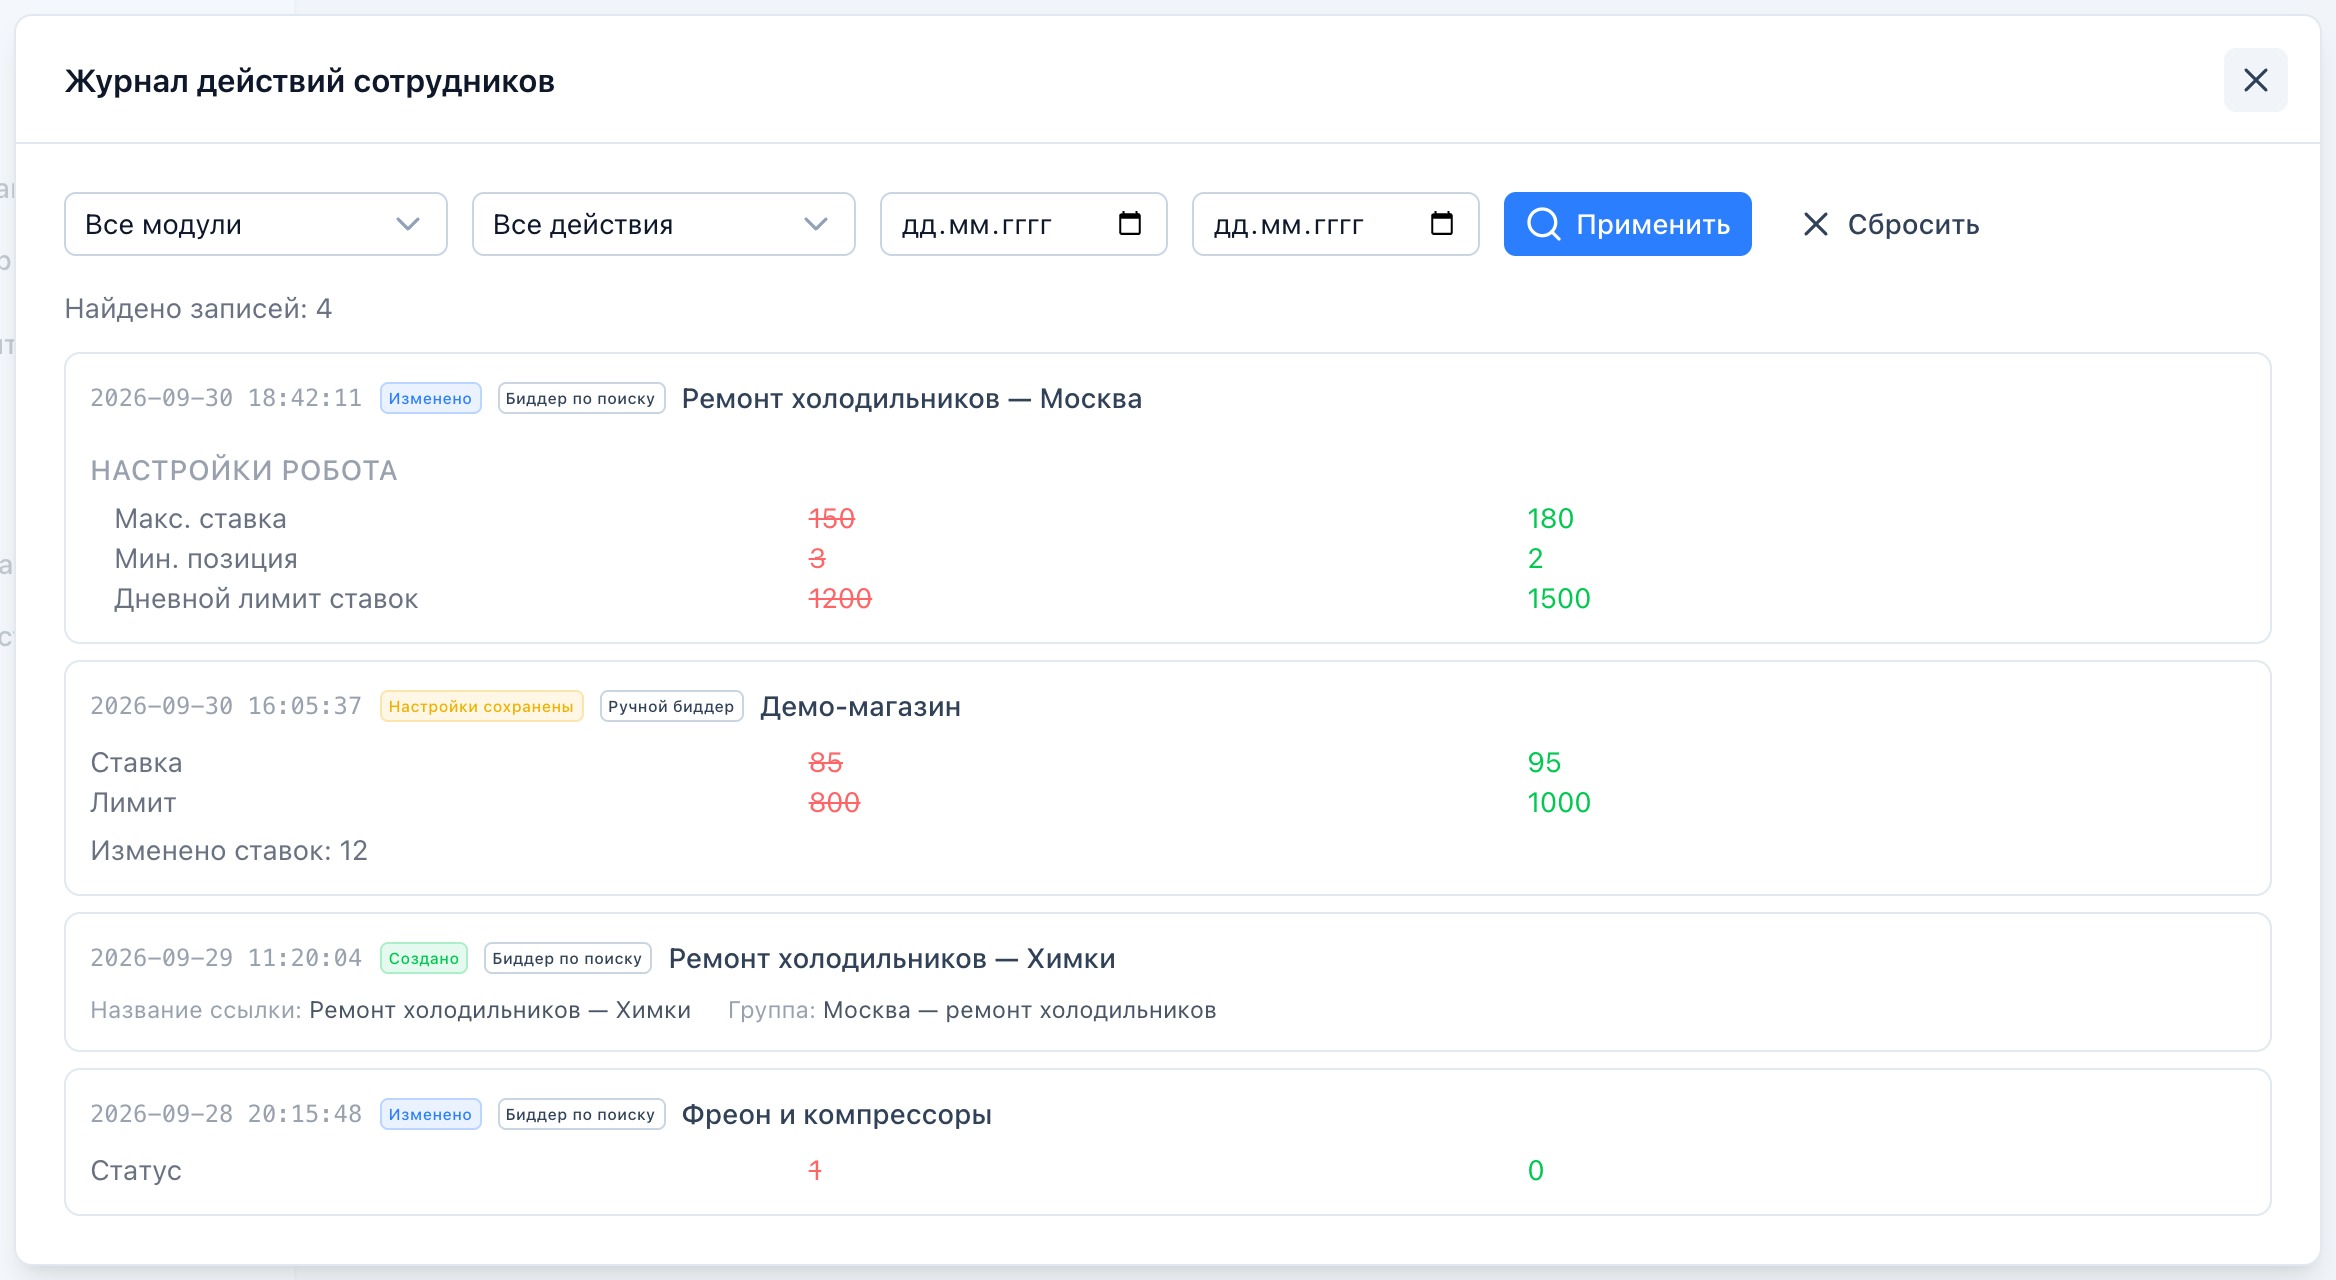Image resolution: width=2336 pixels, height=1280 pixels.
Task: Click 'Изменено' badge on Фреон entry
Action: point(430,1114)
